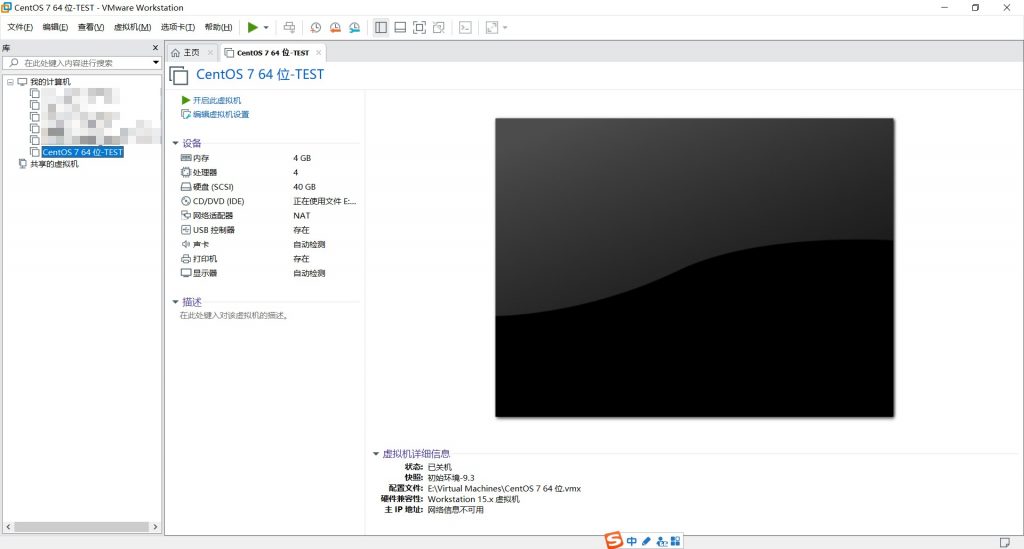This screenshot has height=549, width=1024.
Task: Open 处理器 device settings
Action: click(x=204, y=172)
